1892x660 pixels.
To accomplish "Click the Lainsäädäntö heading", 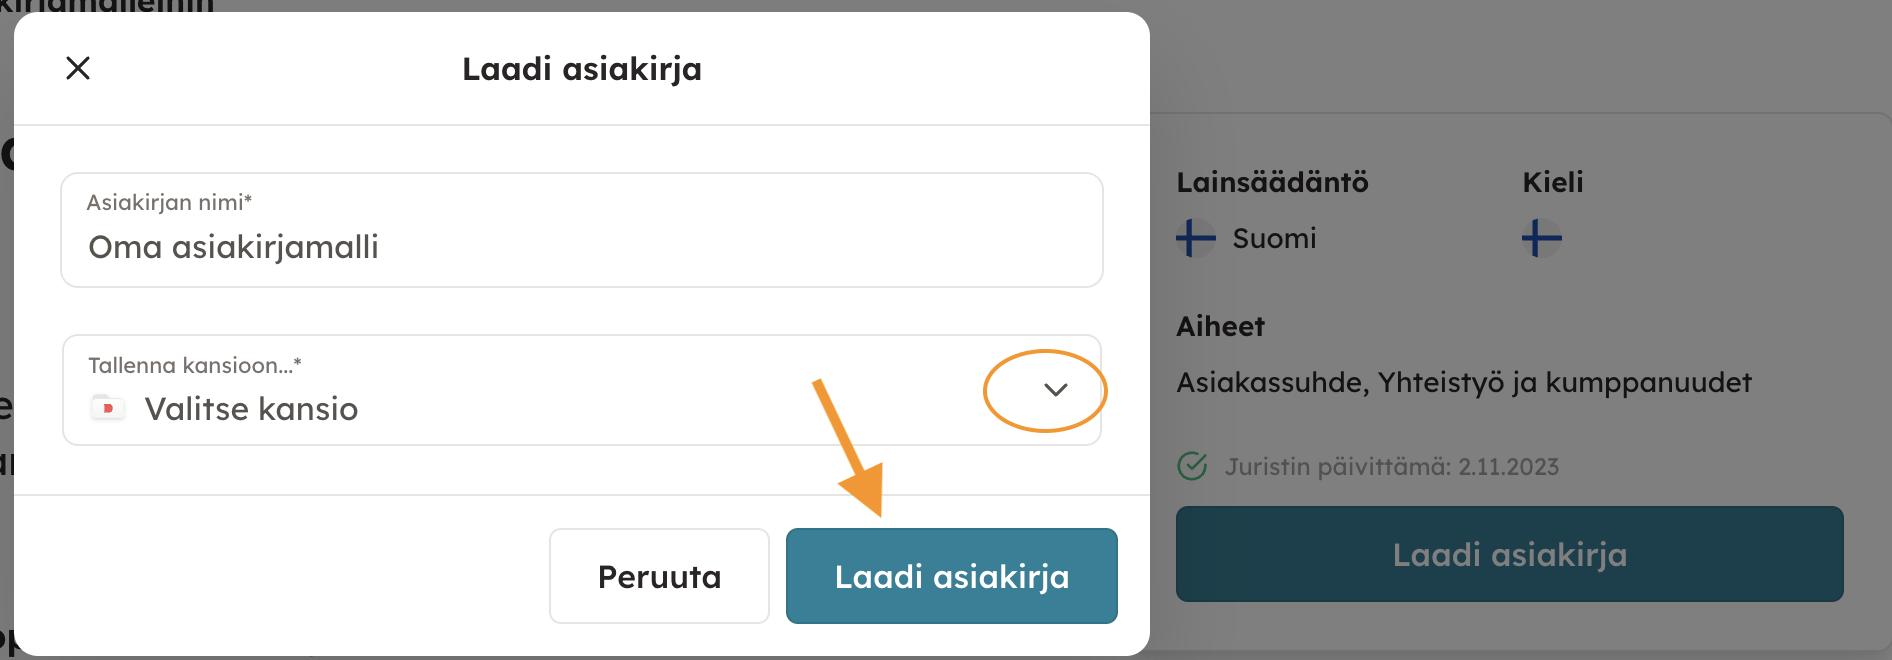I will (1272, 182).
